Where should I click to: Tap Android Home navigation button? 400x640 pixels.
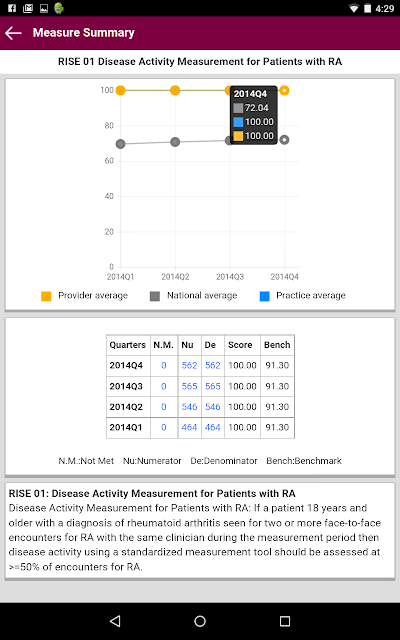(200, 621)
